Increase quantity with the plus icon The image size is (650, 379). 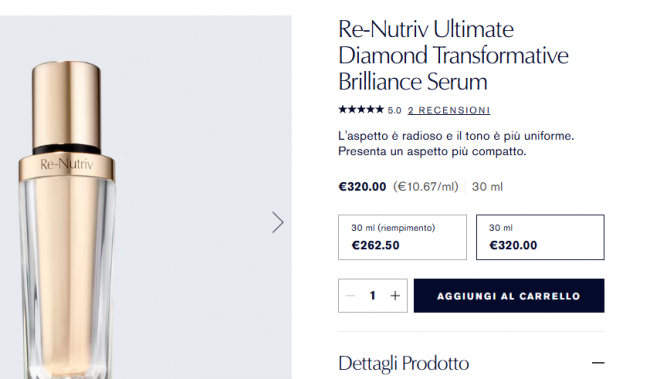point(395,296)
